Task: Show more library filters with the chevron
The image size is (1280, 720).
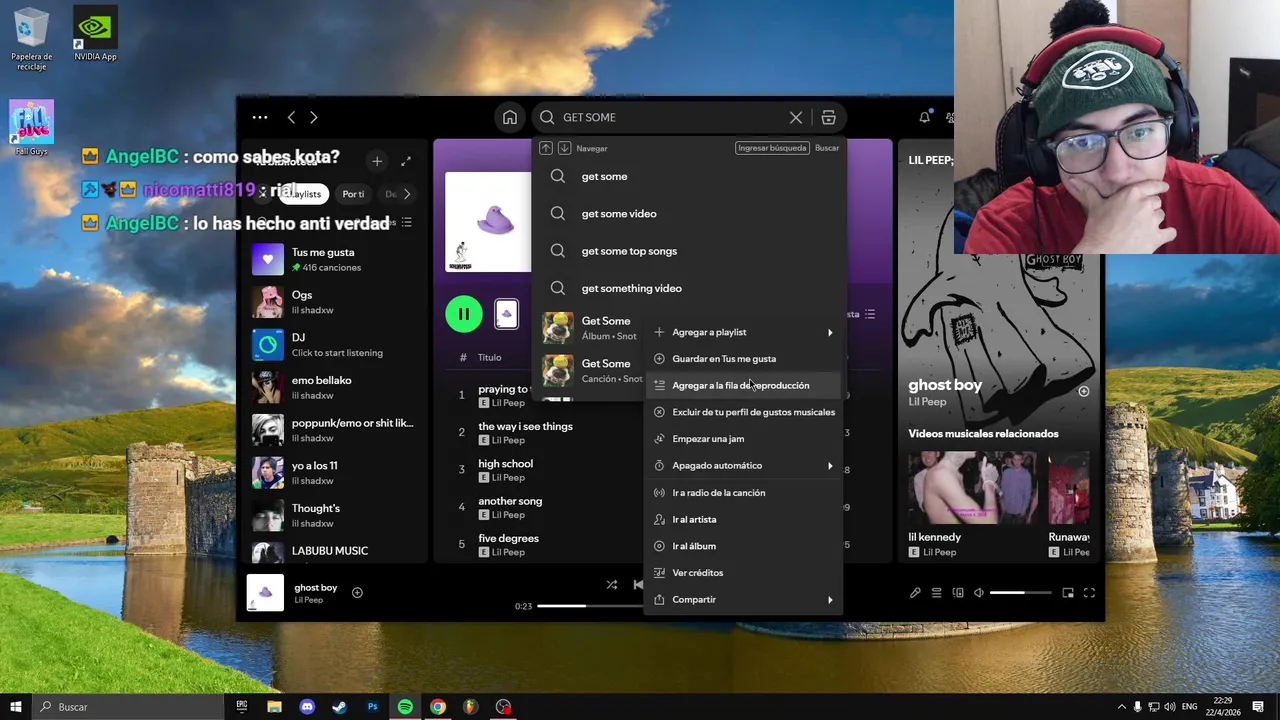Action: click(406, 194)
